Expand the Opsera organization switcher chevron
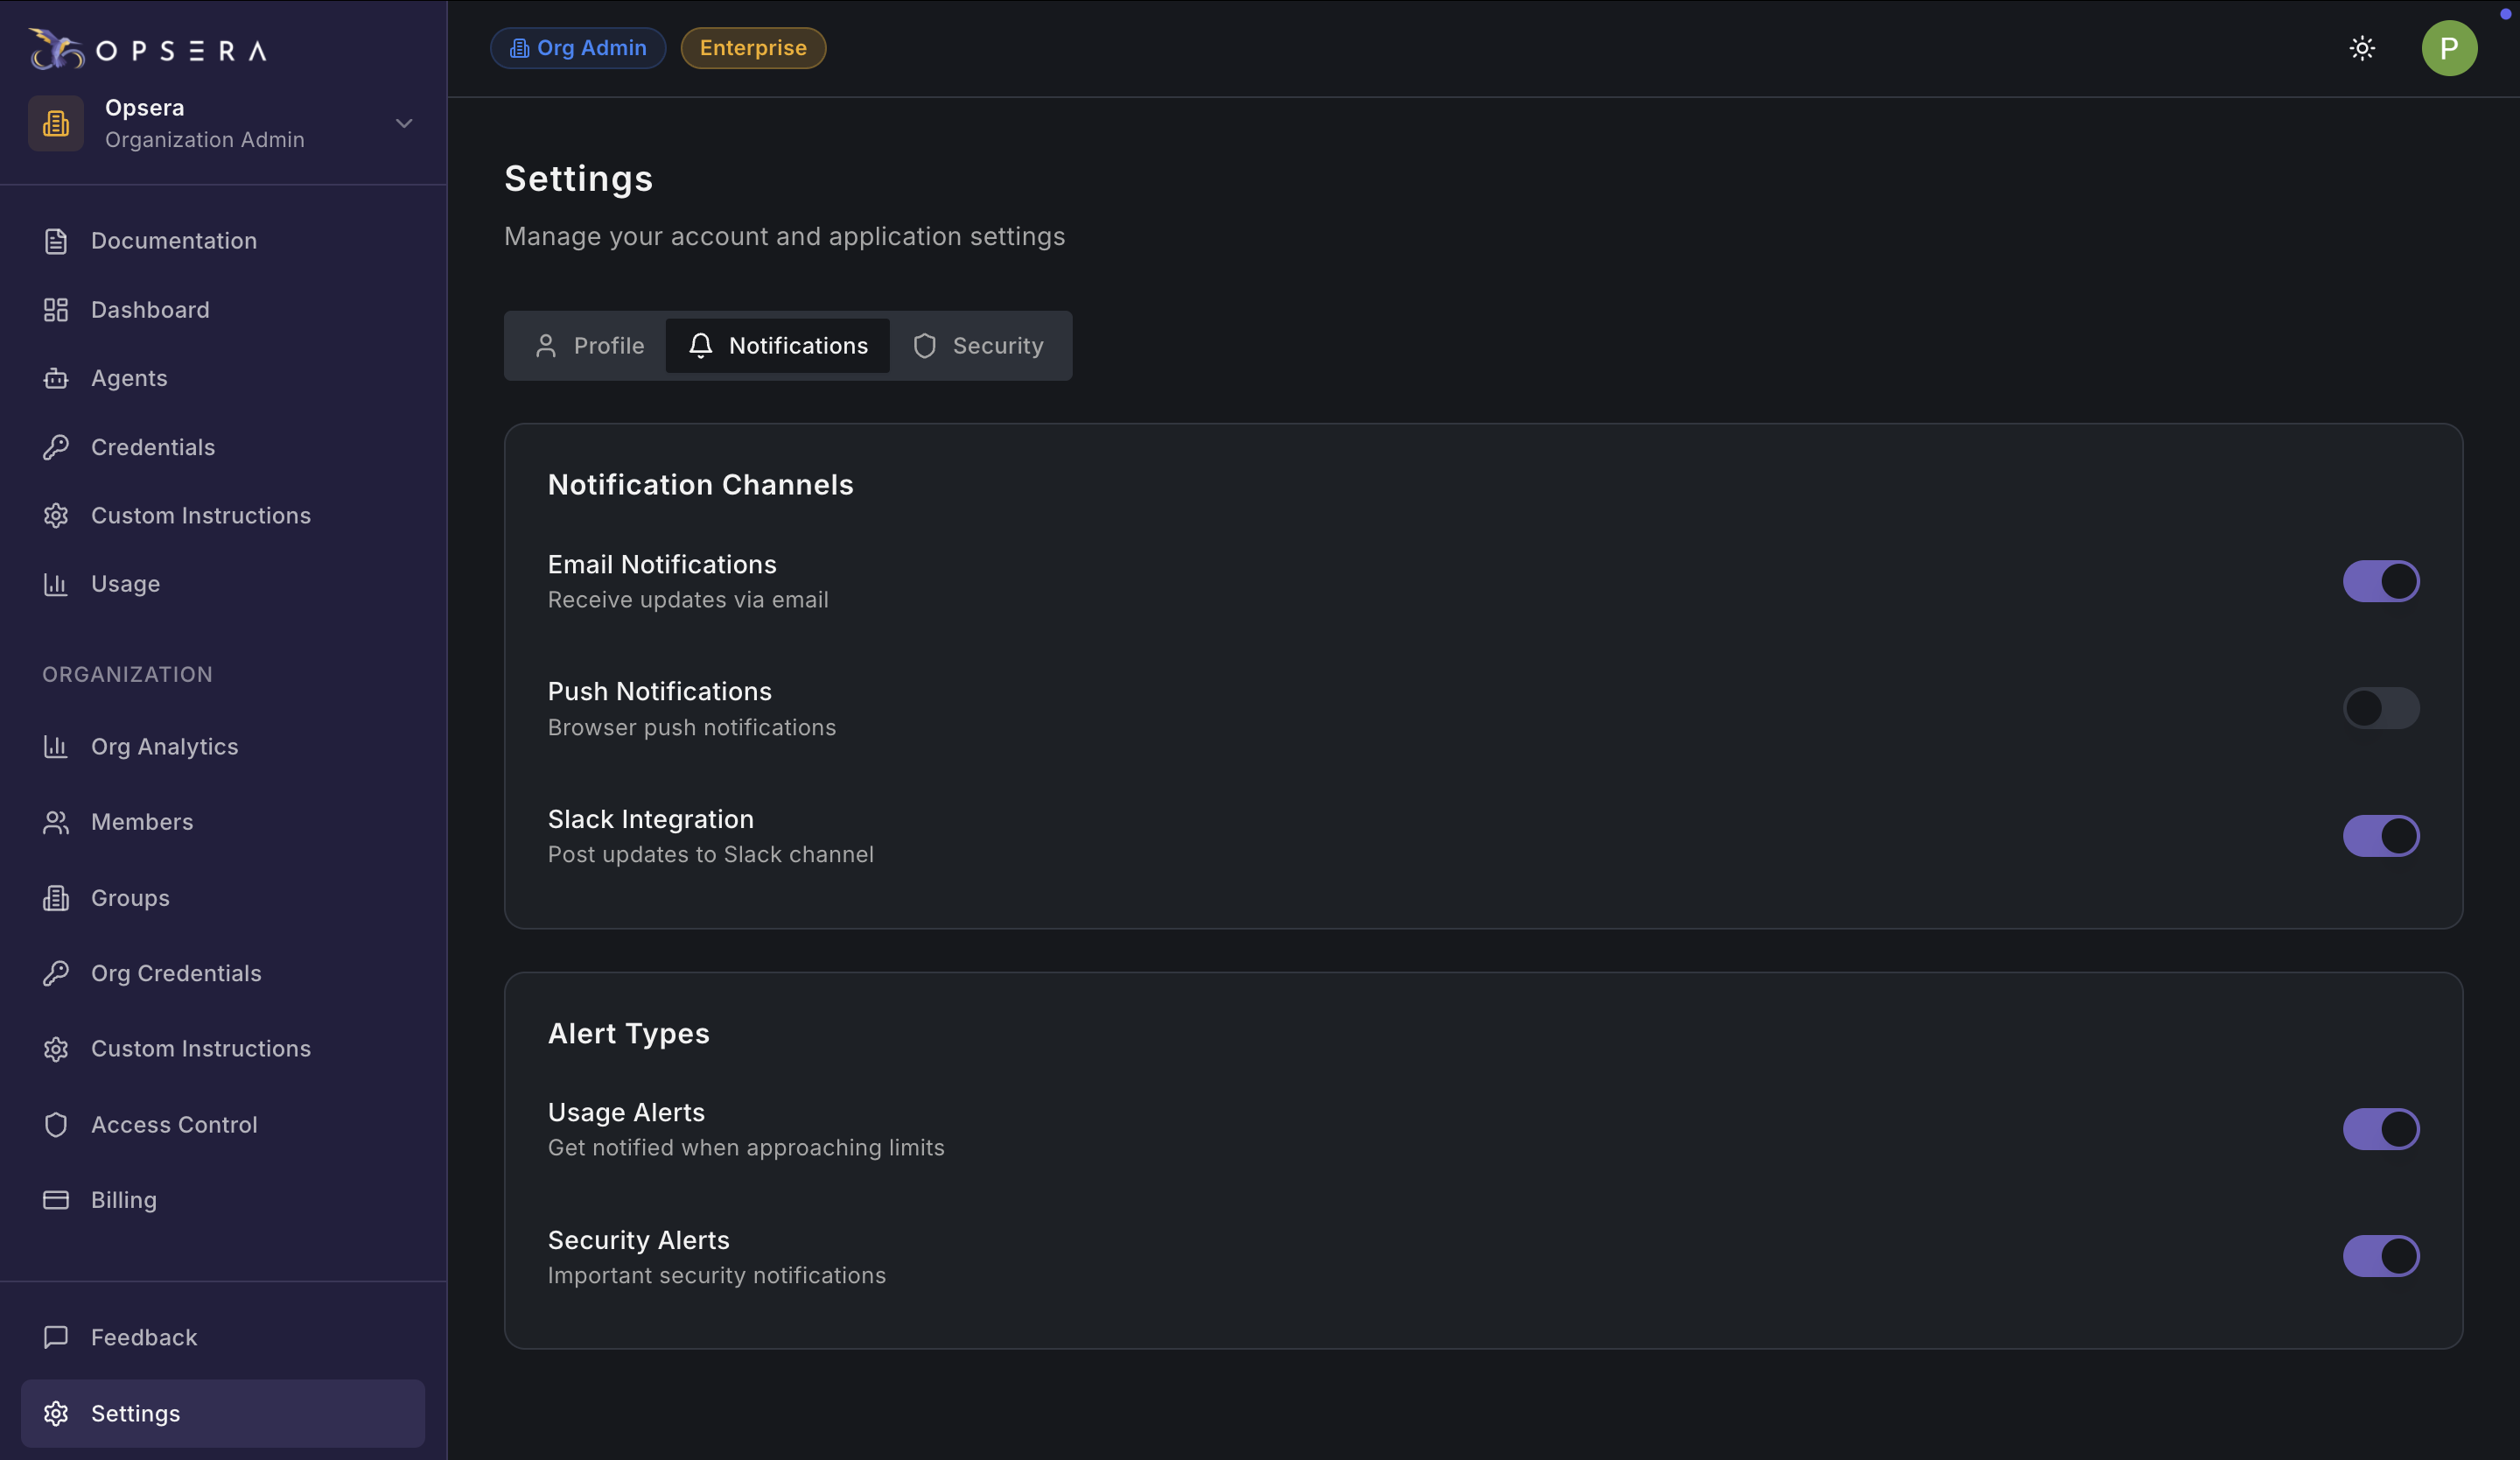Viewport: 2520px width, 1460px height. 404,123
